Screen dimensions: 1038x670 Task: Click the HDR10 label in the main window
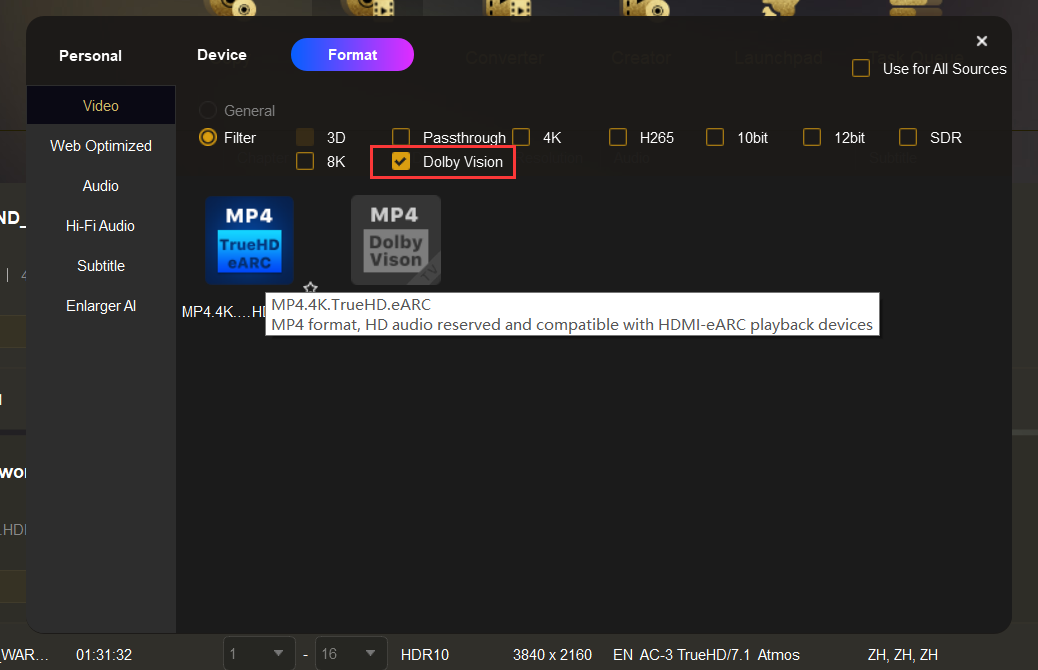(425, 655)
